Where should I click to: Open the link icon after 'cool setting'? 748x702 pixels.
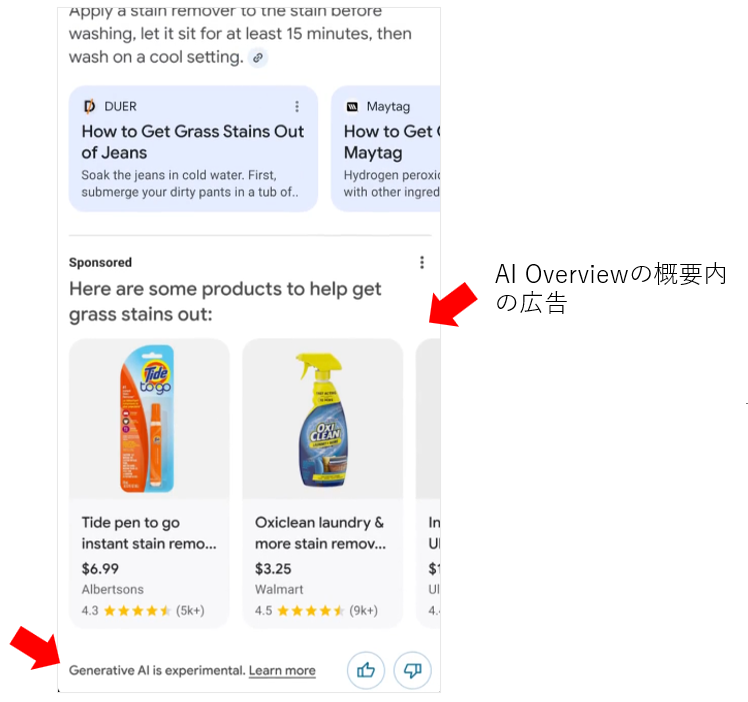(258, 58)
